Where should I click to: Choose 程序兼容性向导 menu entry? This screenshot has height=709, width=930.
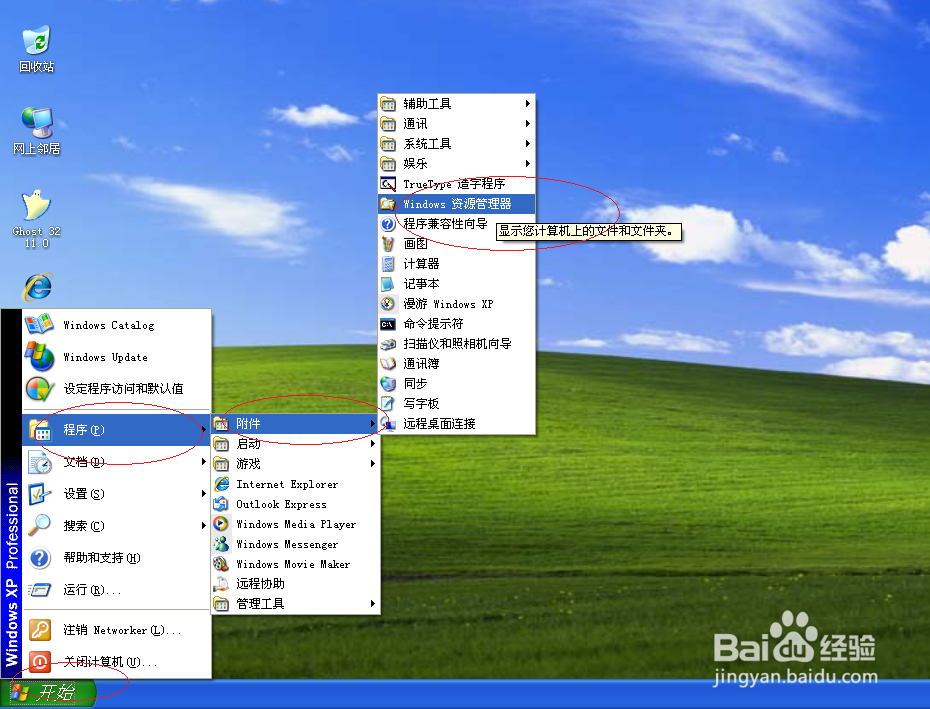(456, 224)
